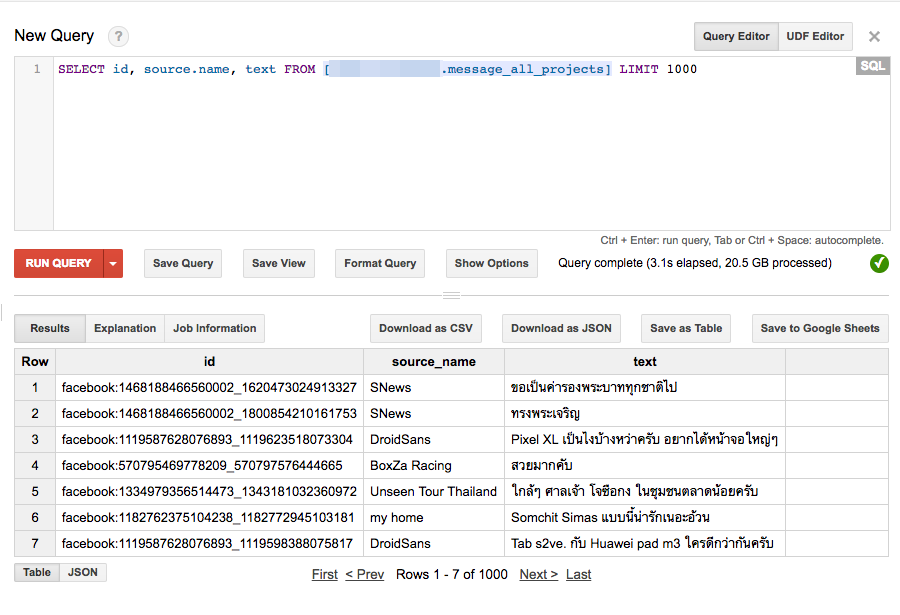
Task: Click the text column header
Action: (x=645, y=362)
